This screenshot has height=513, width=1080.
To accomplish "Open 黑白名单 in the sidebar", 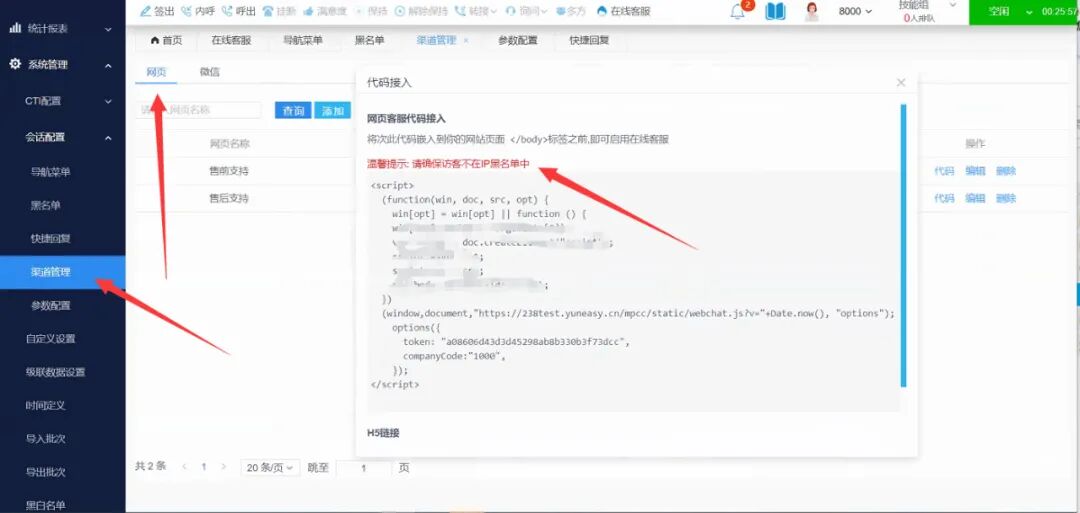I will [45, 505].
